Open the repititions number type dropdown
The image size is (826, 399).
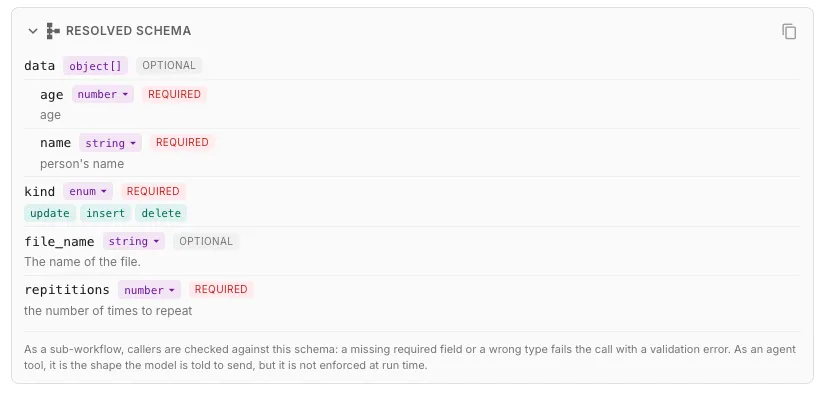point(150,290)
